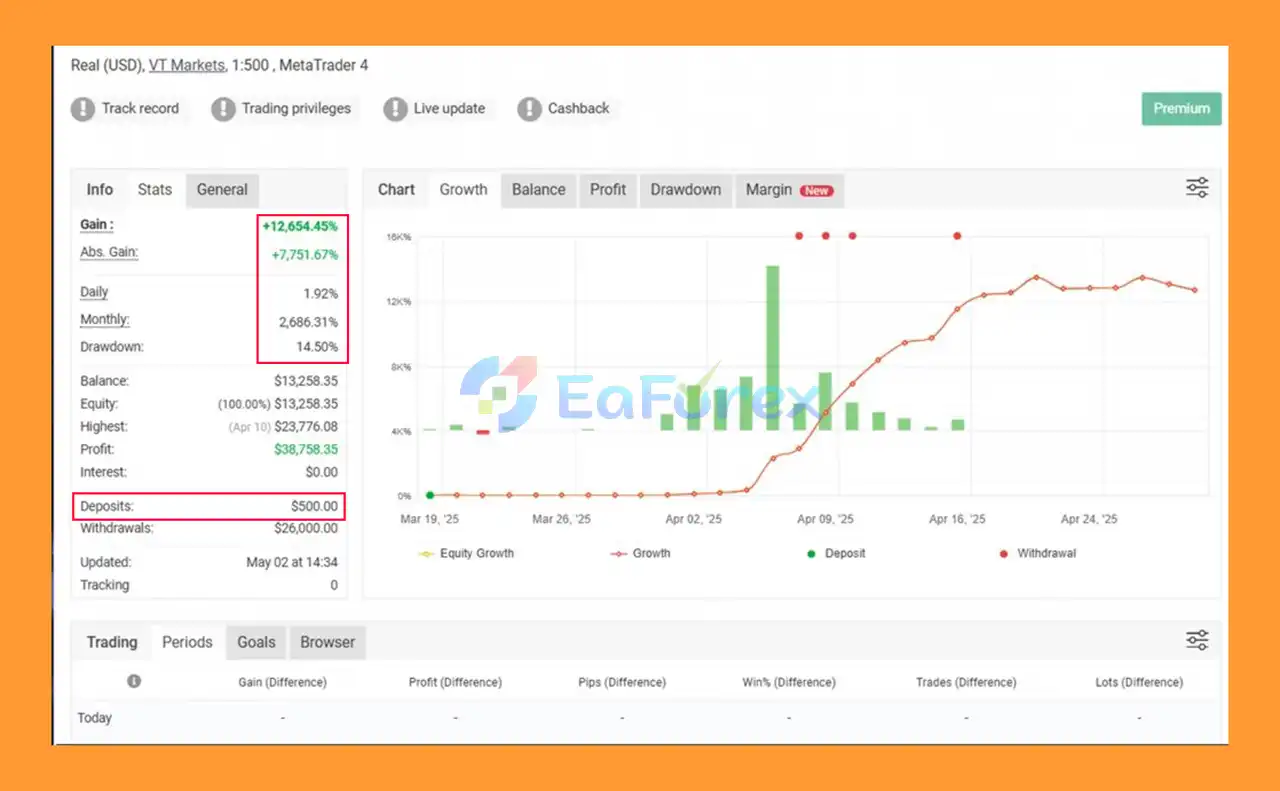Click the Trading privileges exclamation icon
The width and height of the screenshot is (1280, 791).
(x=223, y=109)
